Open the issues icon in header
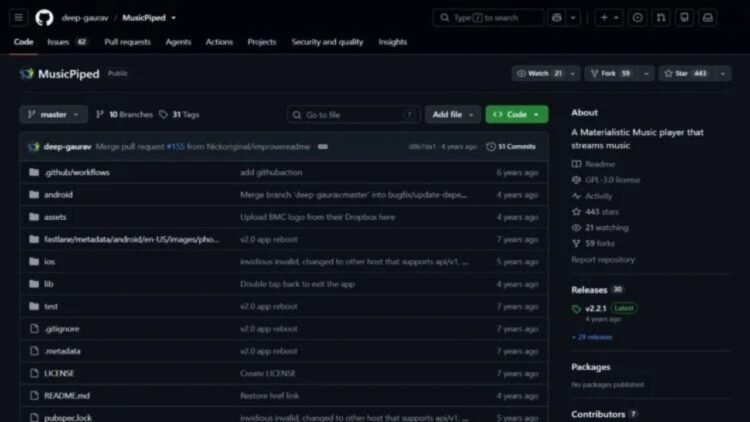 click(638, 18)
